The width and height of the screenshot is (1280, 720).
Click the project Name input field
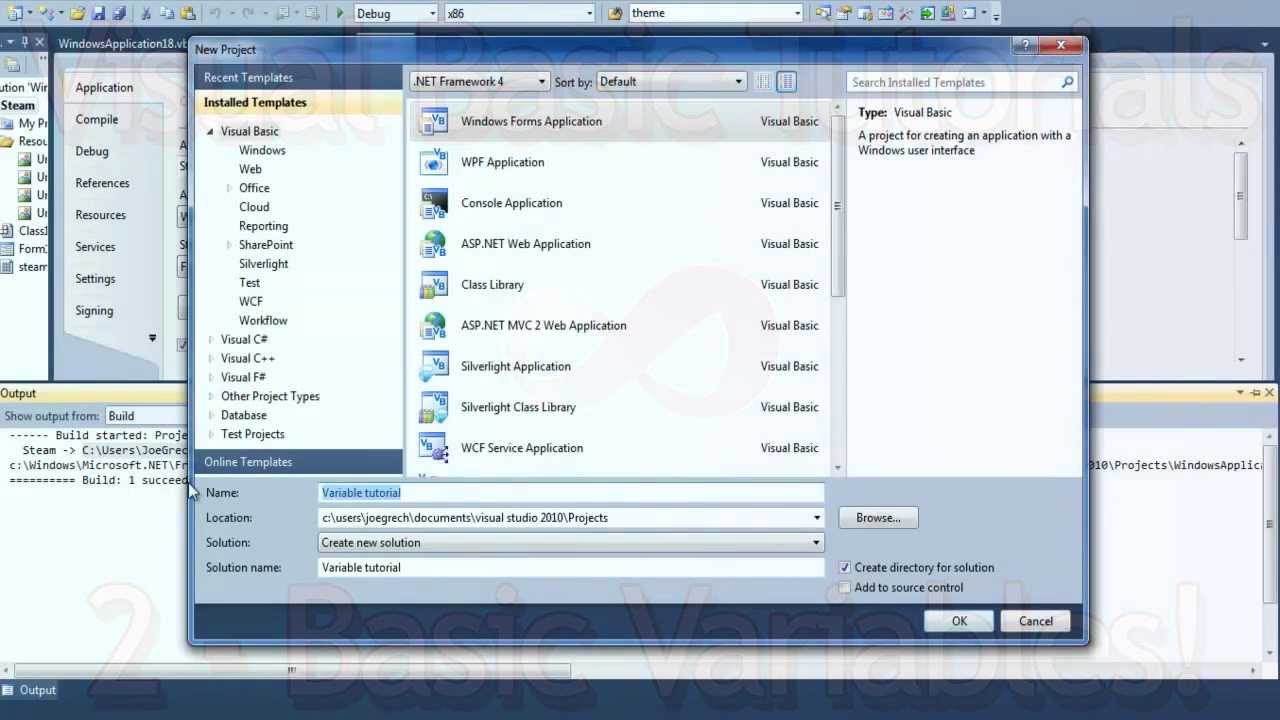tap(571, 492)
